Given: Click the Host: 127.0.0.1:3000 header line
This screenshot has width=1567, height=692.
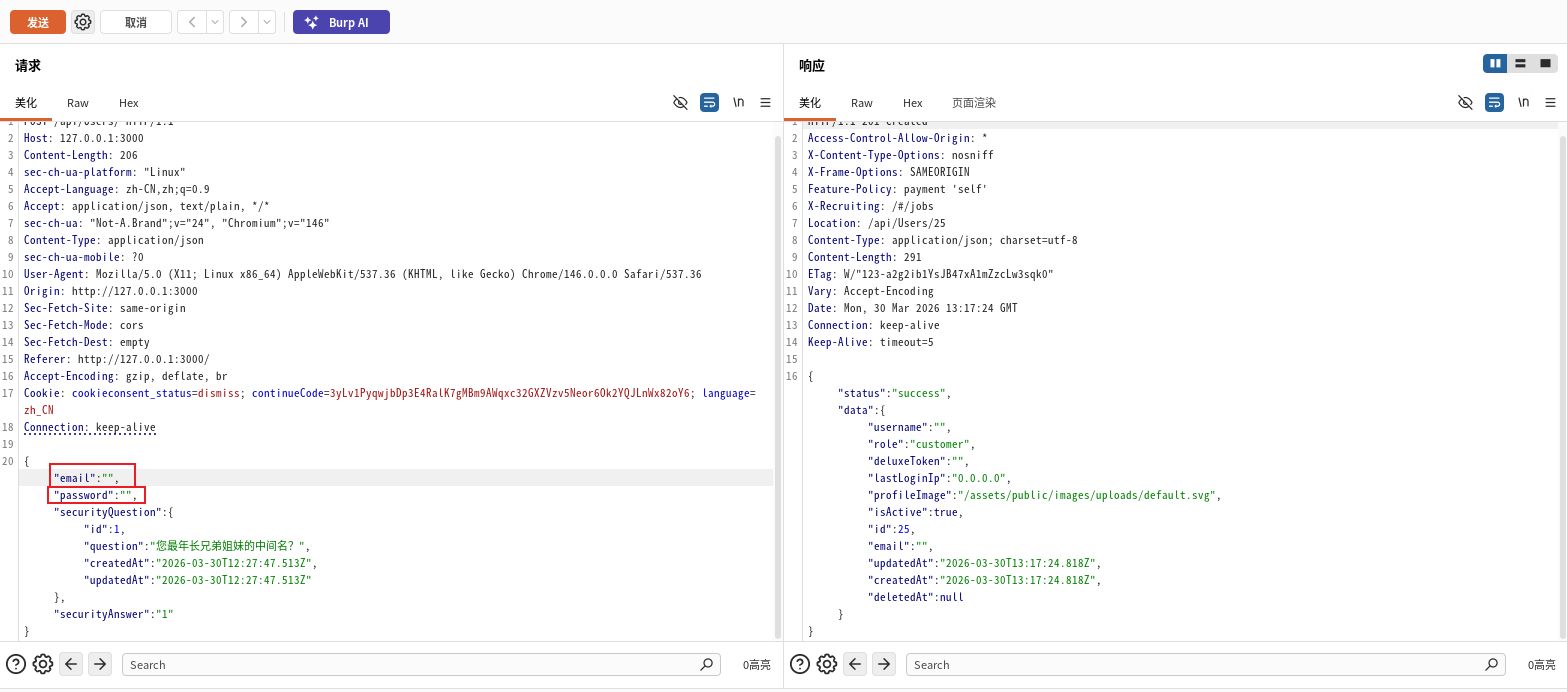Looking at the screenshot, I should pos(84,138).
